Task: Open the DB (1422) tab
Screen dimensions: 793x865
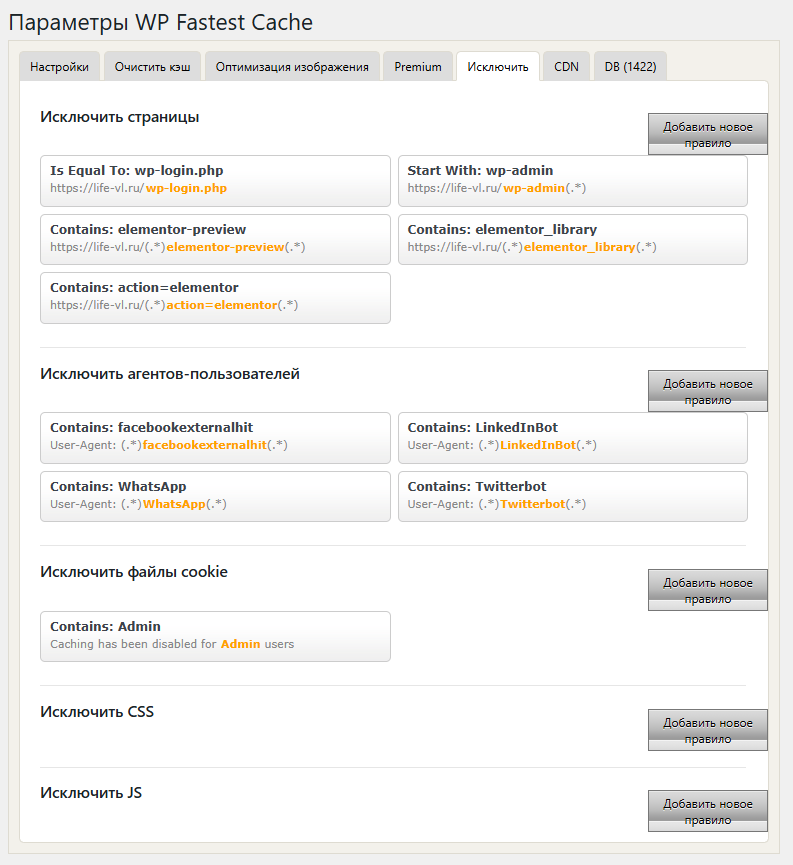Action: point(630,66)
